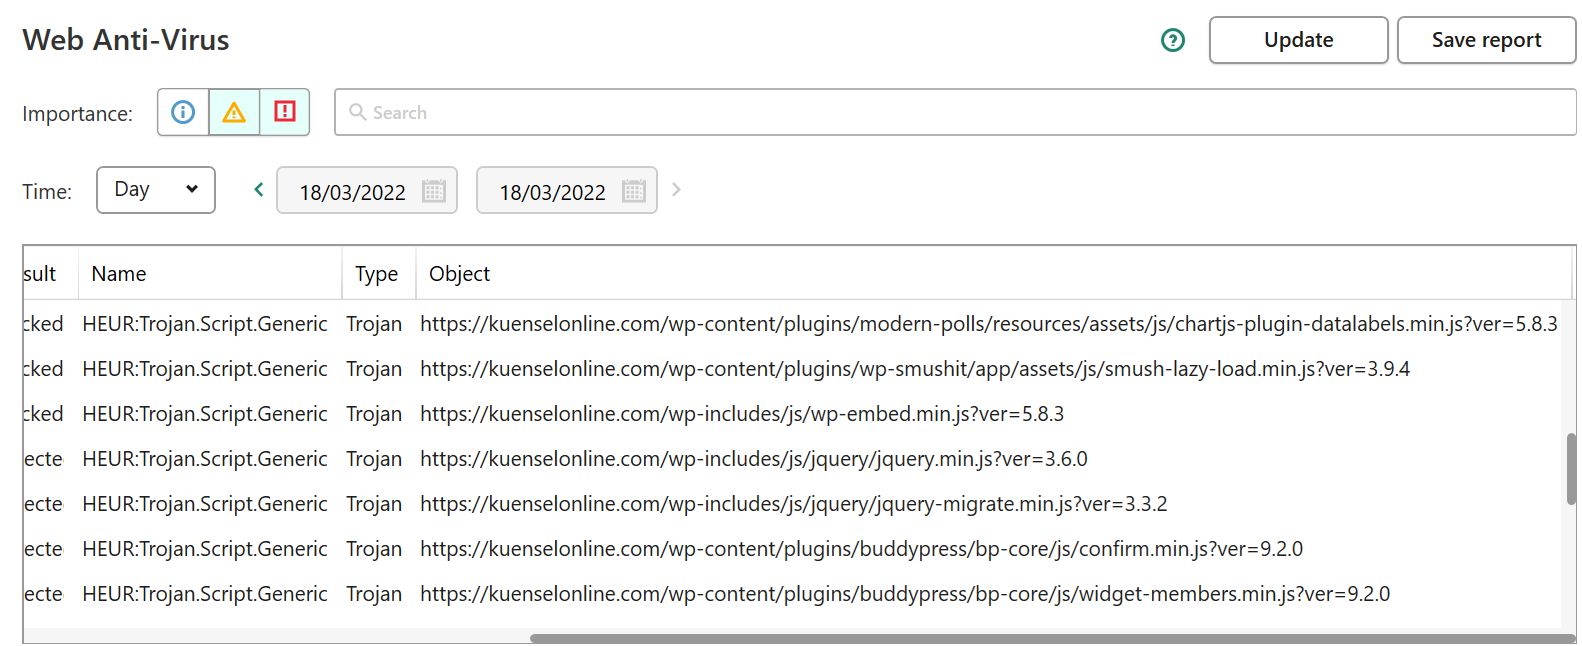
Task: Open calendar for start date 18/03/2022
Action: tap(434, 191)
